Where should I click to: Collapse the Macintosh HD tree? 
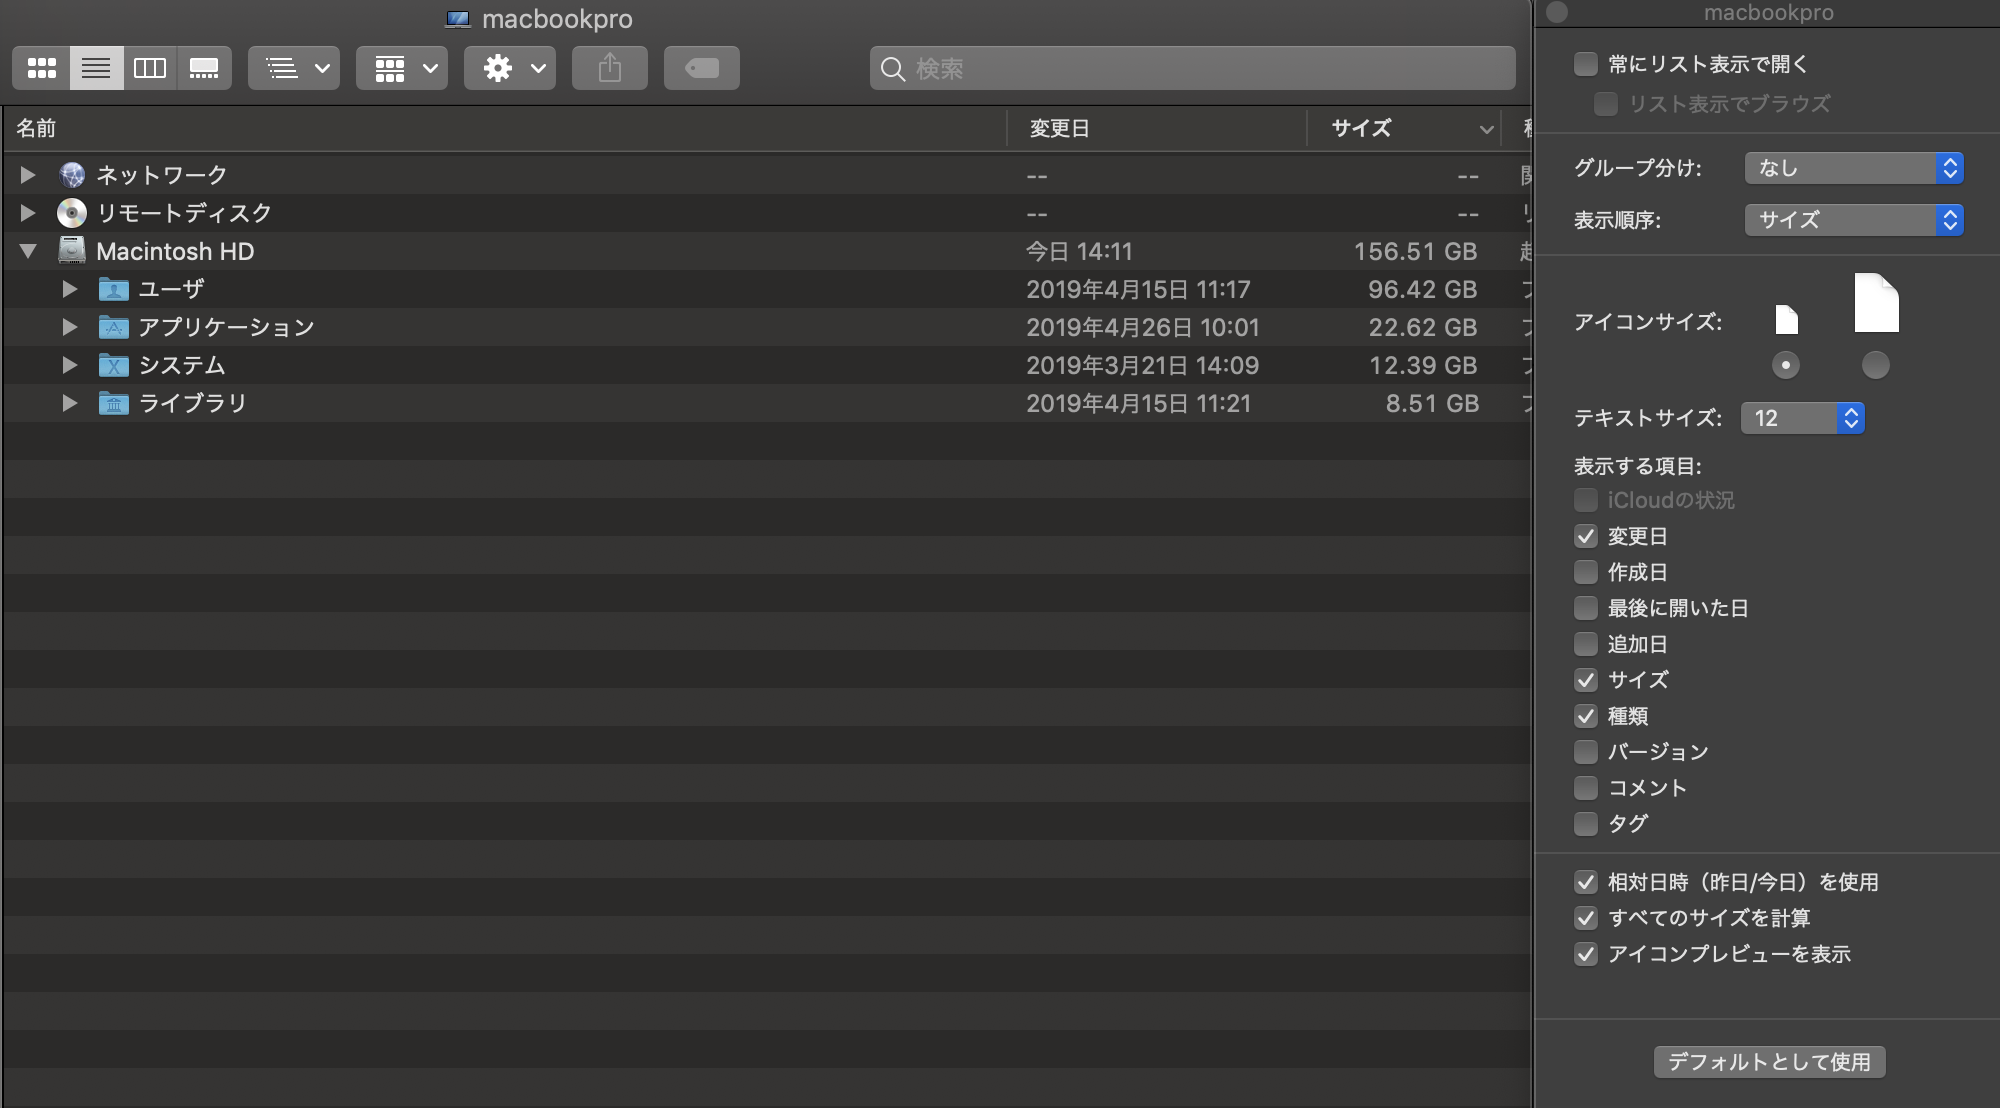28,251
